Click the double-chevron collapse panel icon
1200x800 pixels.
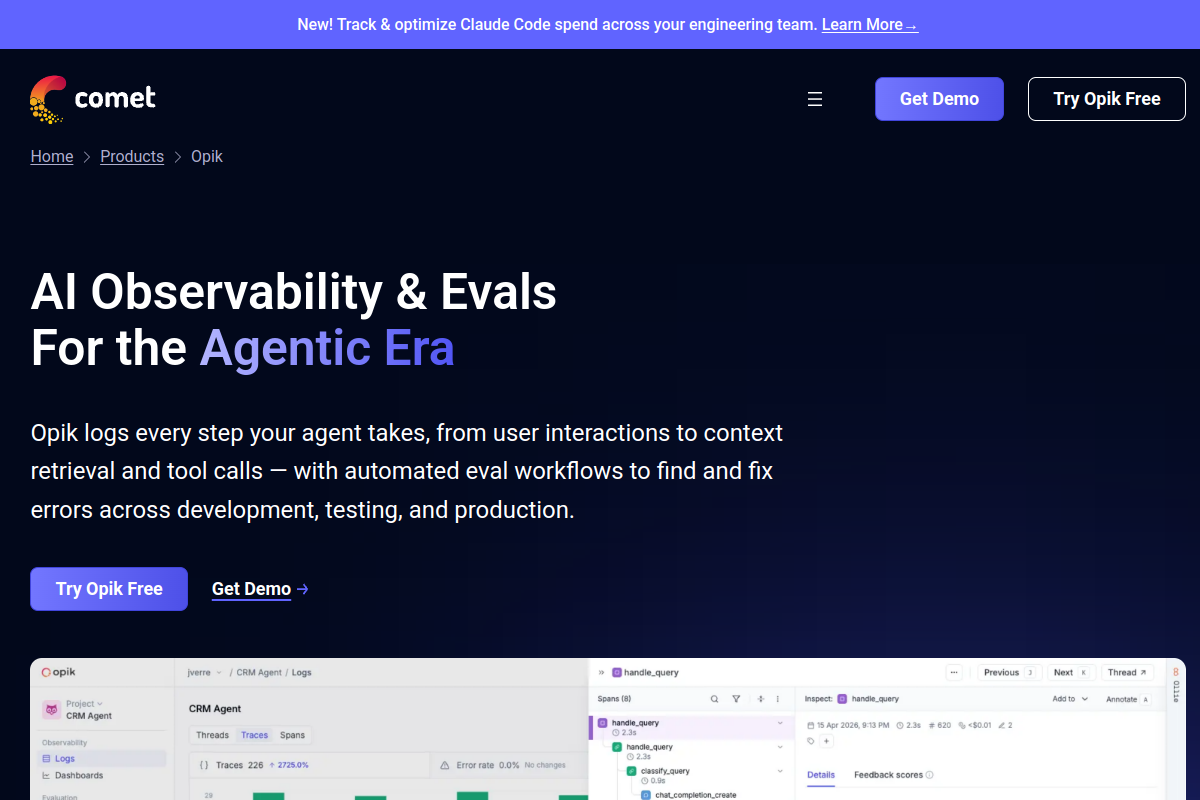tap(601, 673)
